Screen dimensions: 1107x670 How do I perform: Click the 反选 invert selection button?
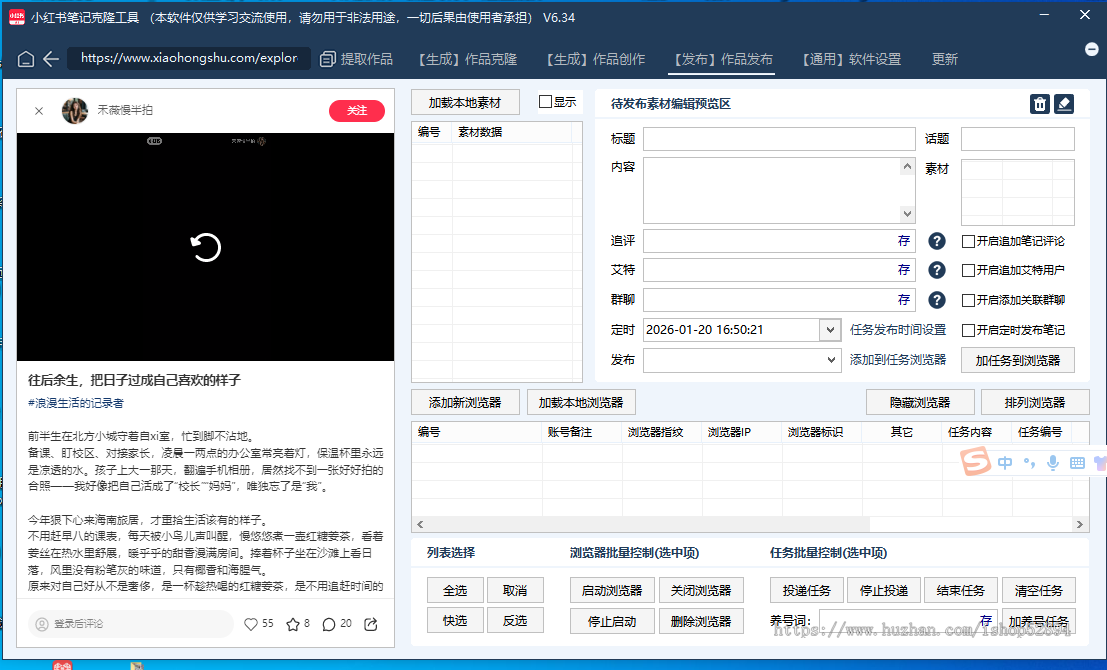(x=515, y=621)
